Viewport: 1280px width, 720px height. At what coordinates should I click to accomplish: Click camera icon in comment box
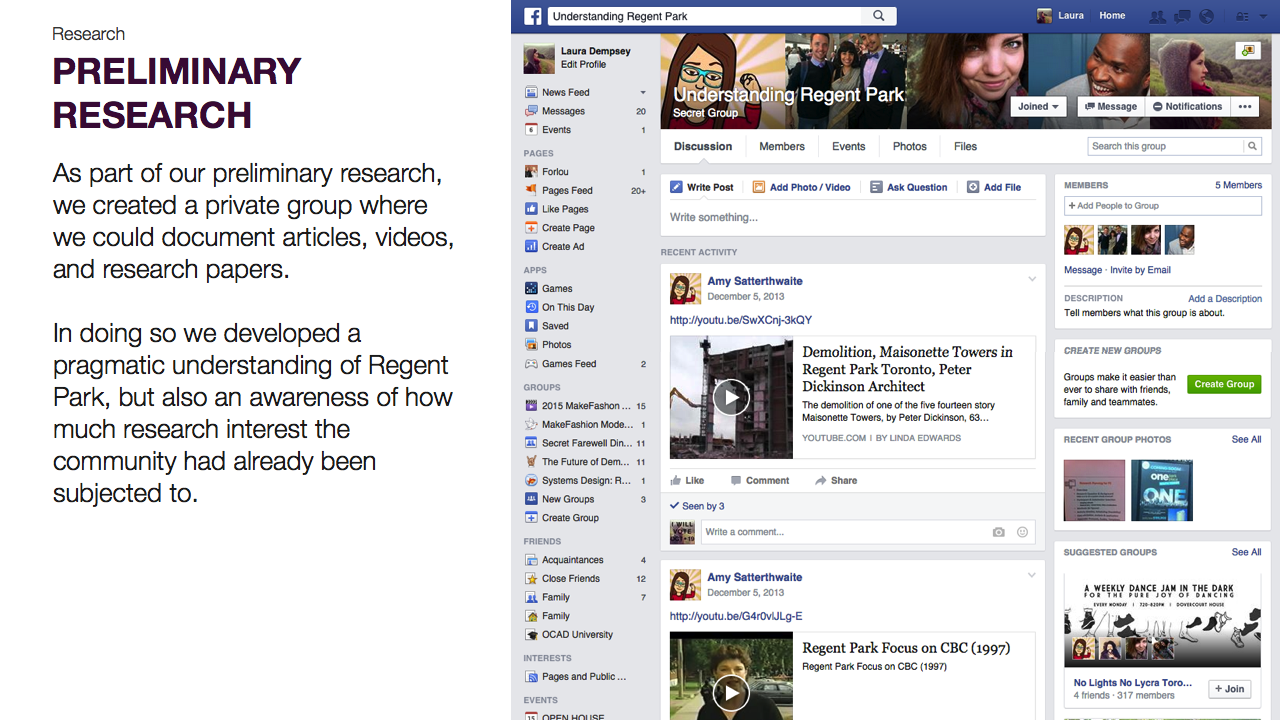point(998,532)
